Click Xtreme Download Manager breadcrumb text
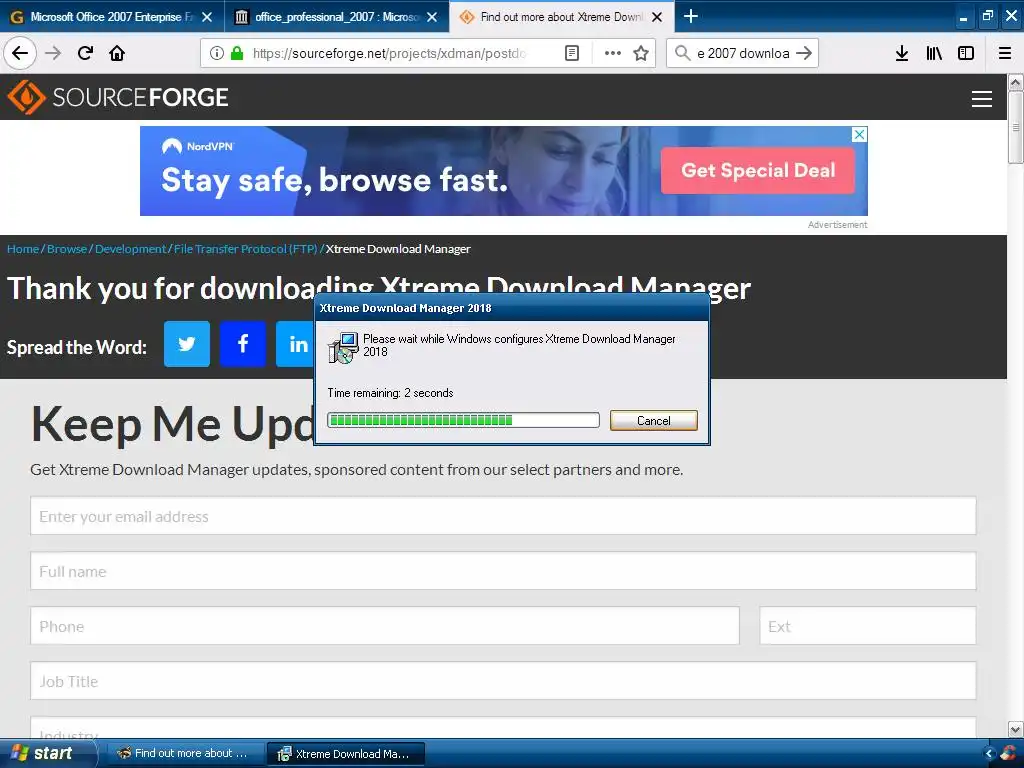1024x768 pixels. [x=398, y=249]
